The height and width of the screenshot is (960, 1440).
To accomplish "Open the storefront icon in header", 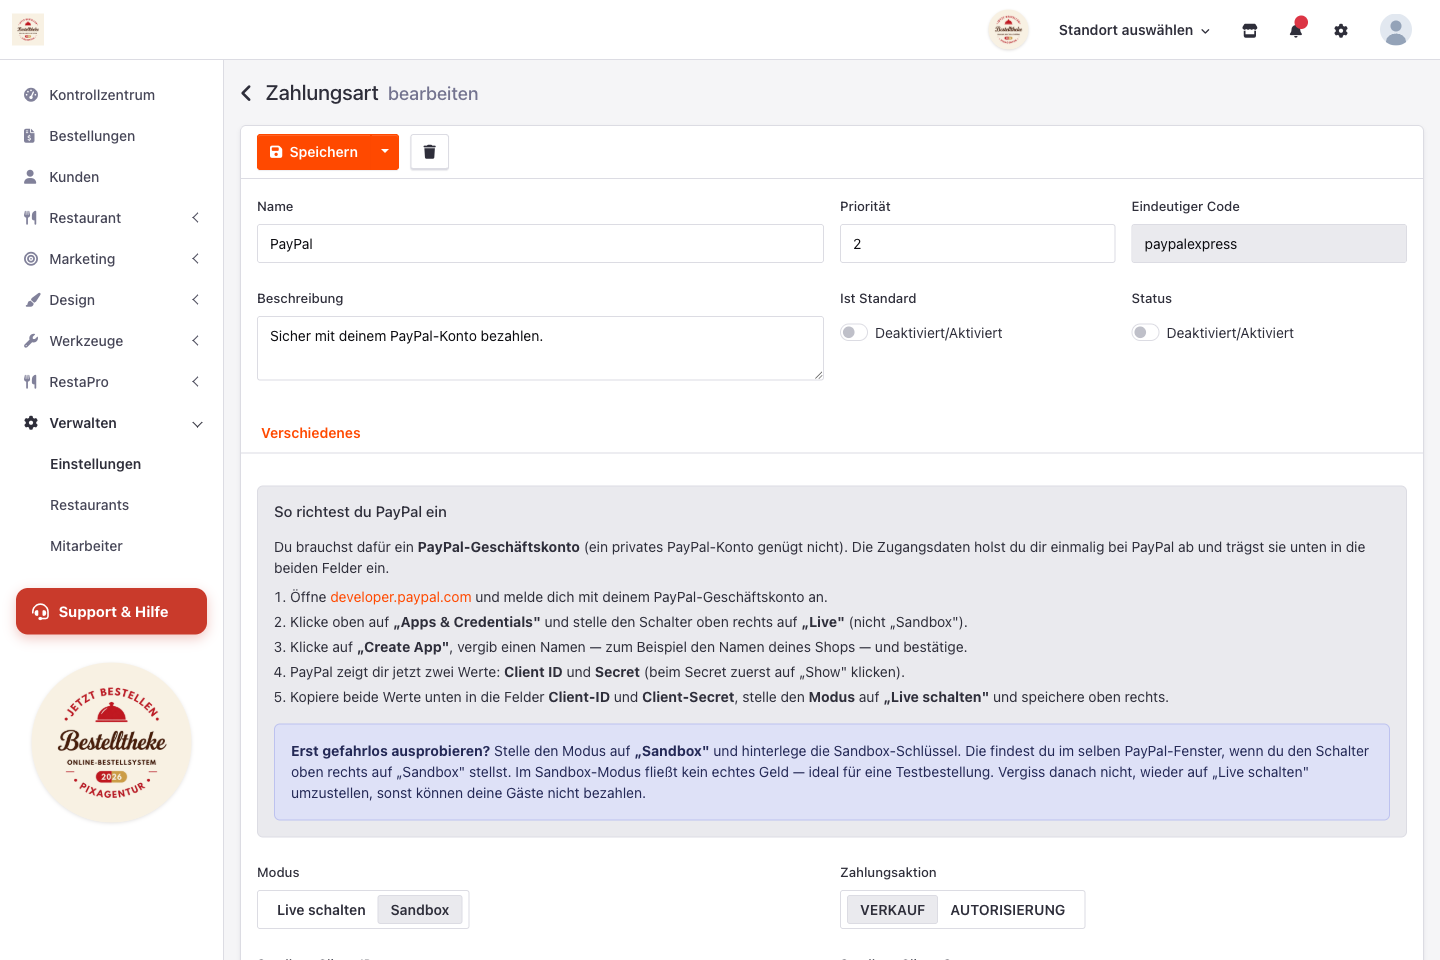I will tap(1250, 31).
